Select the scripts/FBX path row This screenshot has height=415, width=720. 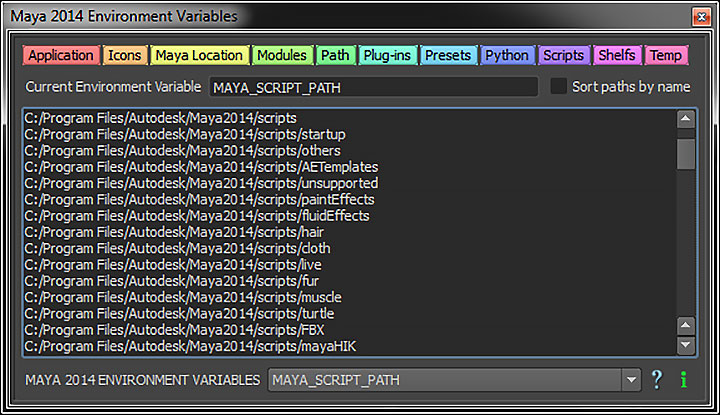pyautogui.click(x=349, y=330)
